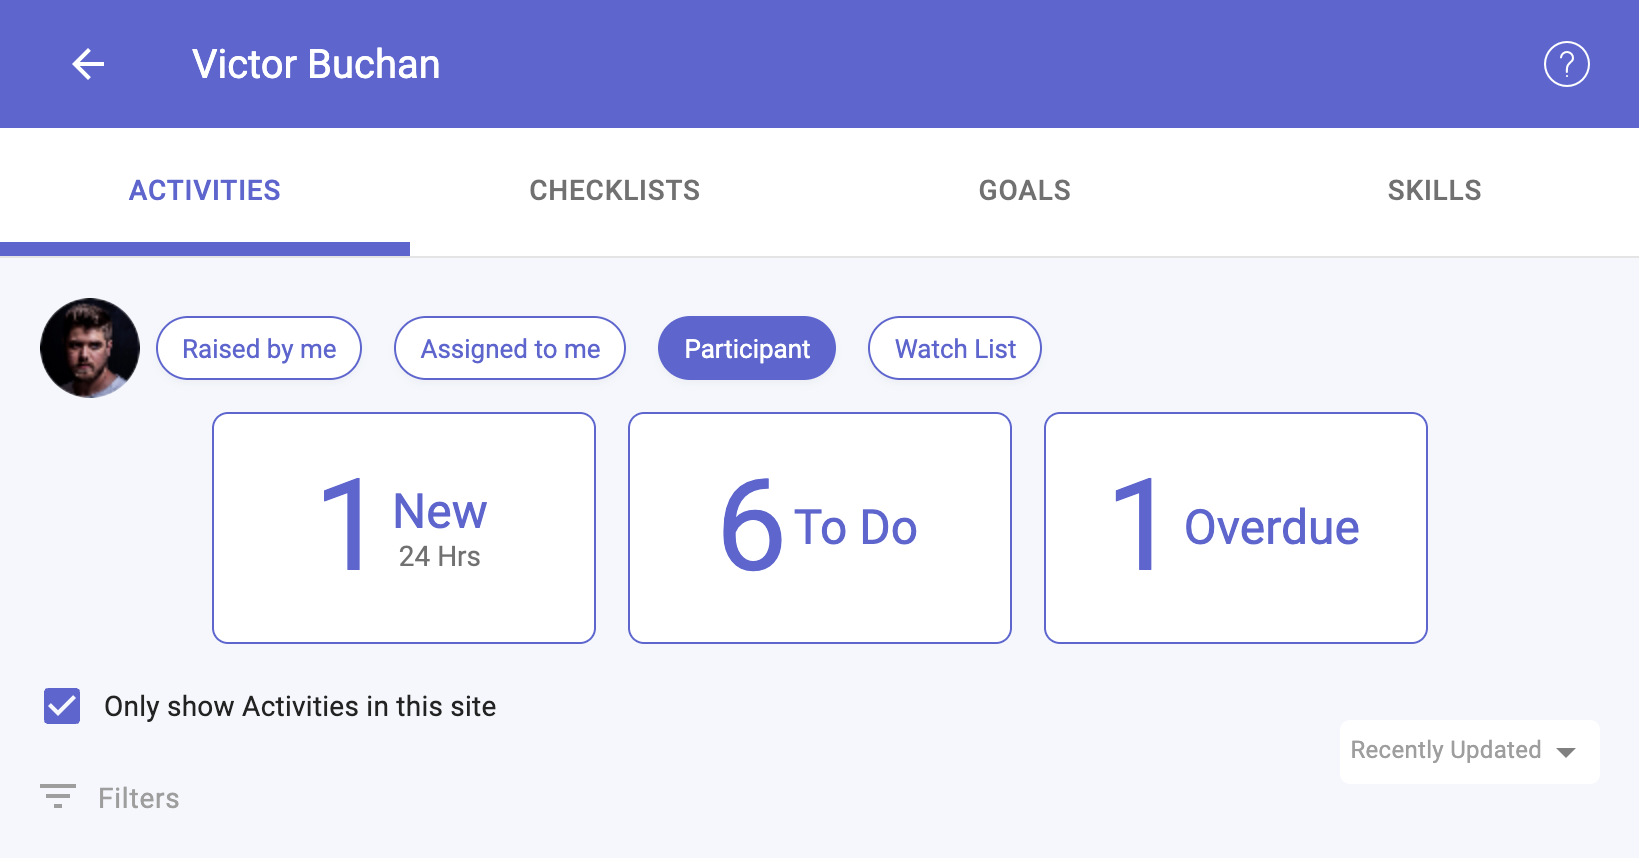Switch to the Checklists tab
The image size is (1639, 858).
[615, 190]
